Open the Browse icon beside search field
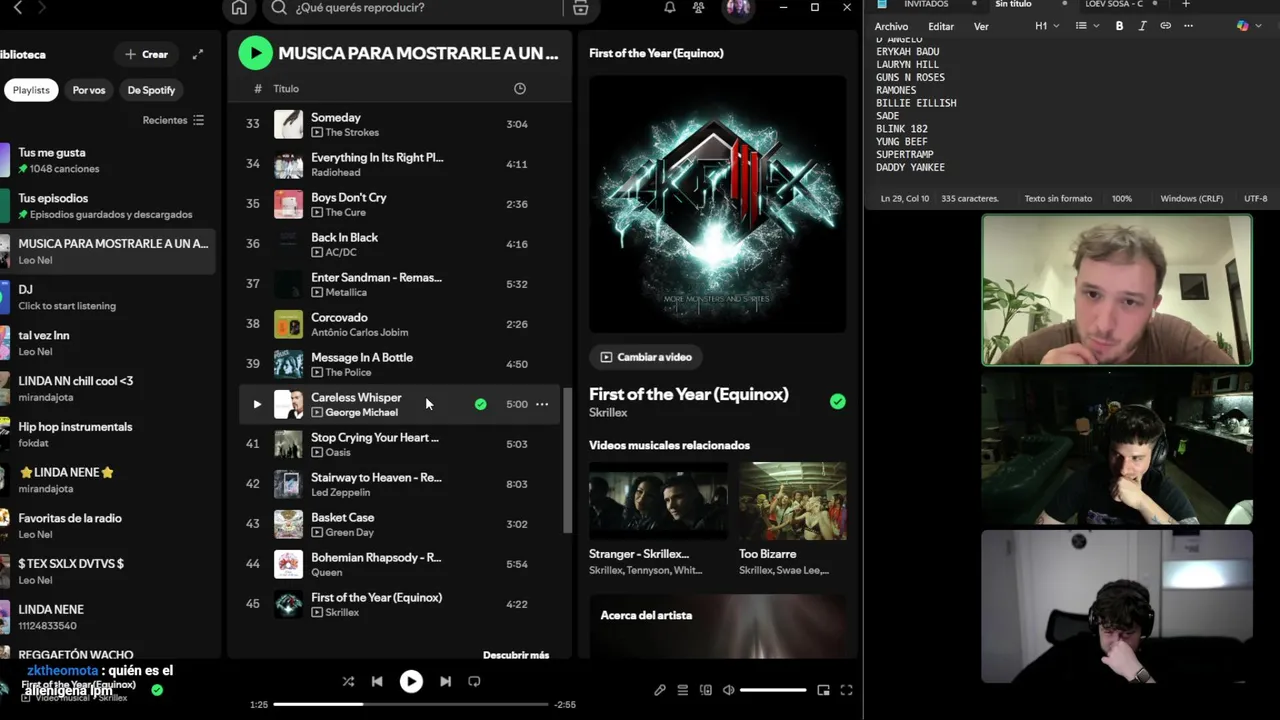 [x=580, y=8]
